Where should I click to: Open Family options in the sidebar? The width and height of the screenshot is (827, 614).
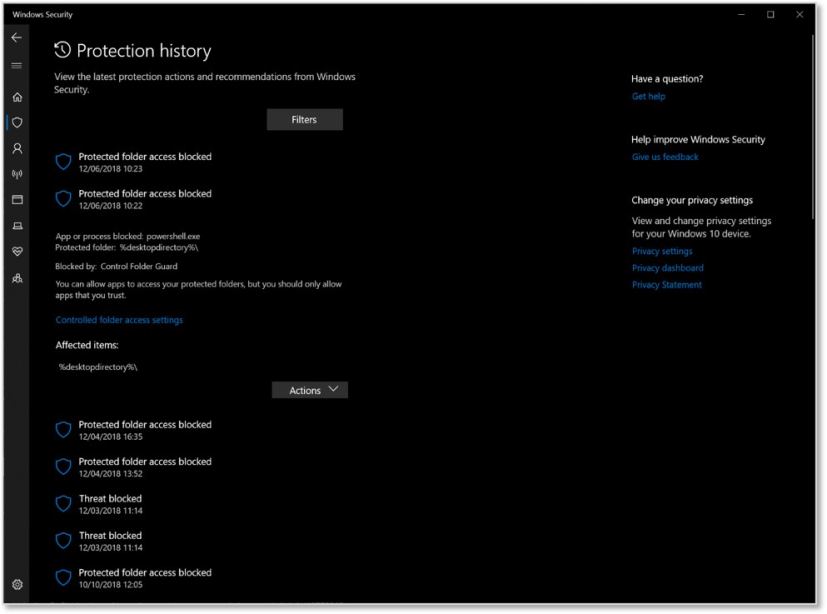coord(18,278)
